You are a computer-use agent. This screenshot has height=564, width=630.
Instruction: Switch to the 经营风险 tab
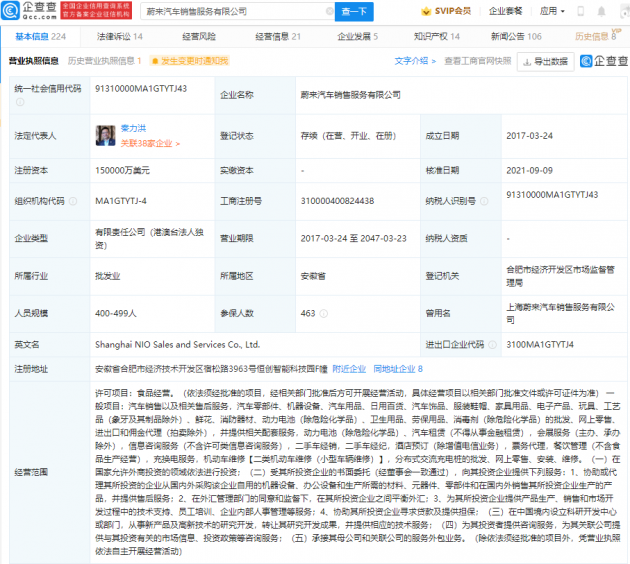coord(199,37)
